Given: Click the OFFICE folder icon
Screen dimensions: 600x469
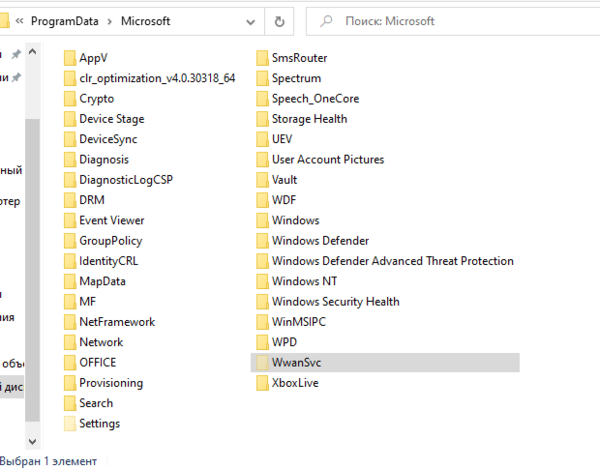Looking at the screenshot, I should point(69,363).
